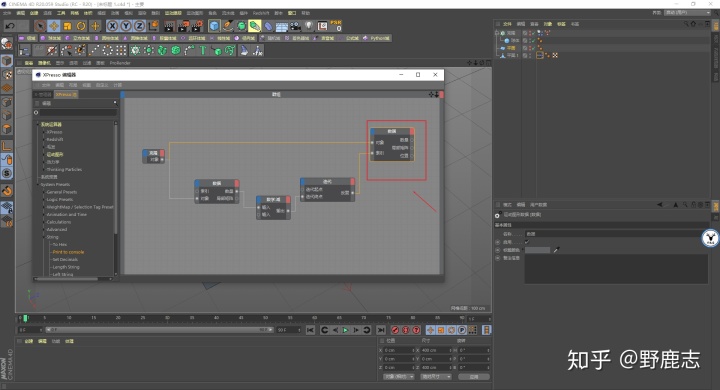Select Length String preset
Screen dimensions: 720x390
(x=66, y=267)
